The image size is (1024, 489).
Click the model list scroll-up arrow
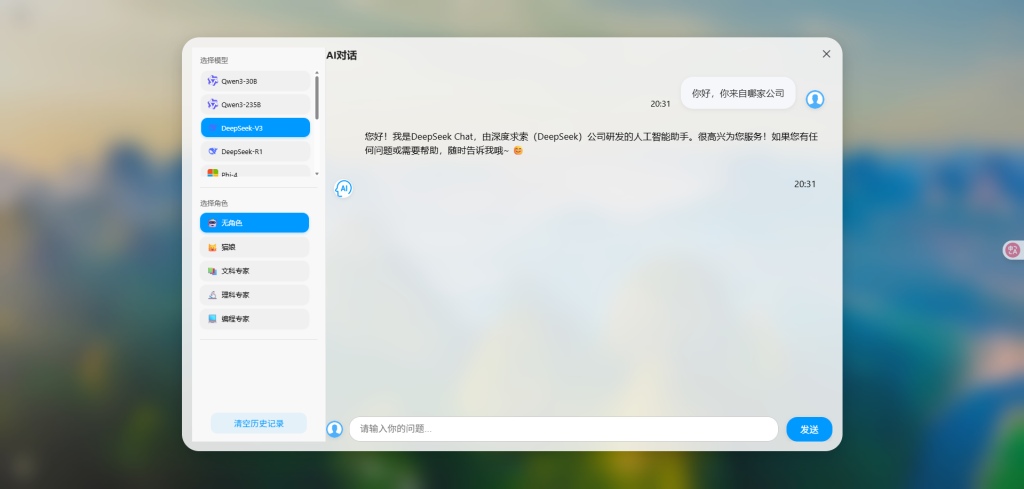pos(317,72)
